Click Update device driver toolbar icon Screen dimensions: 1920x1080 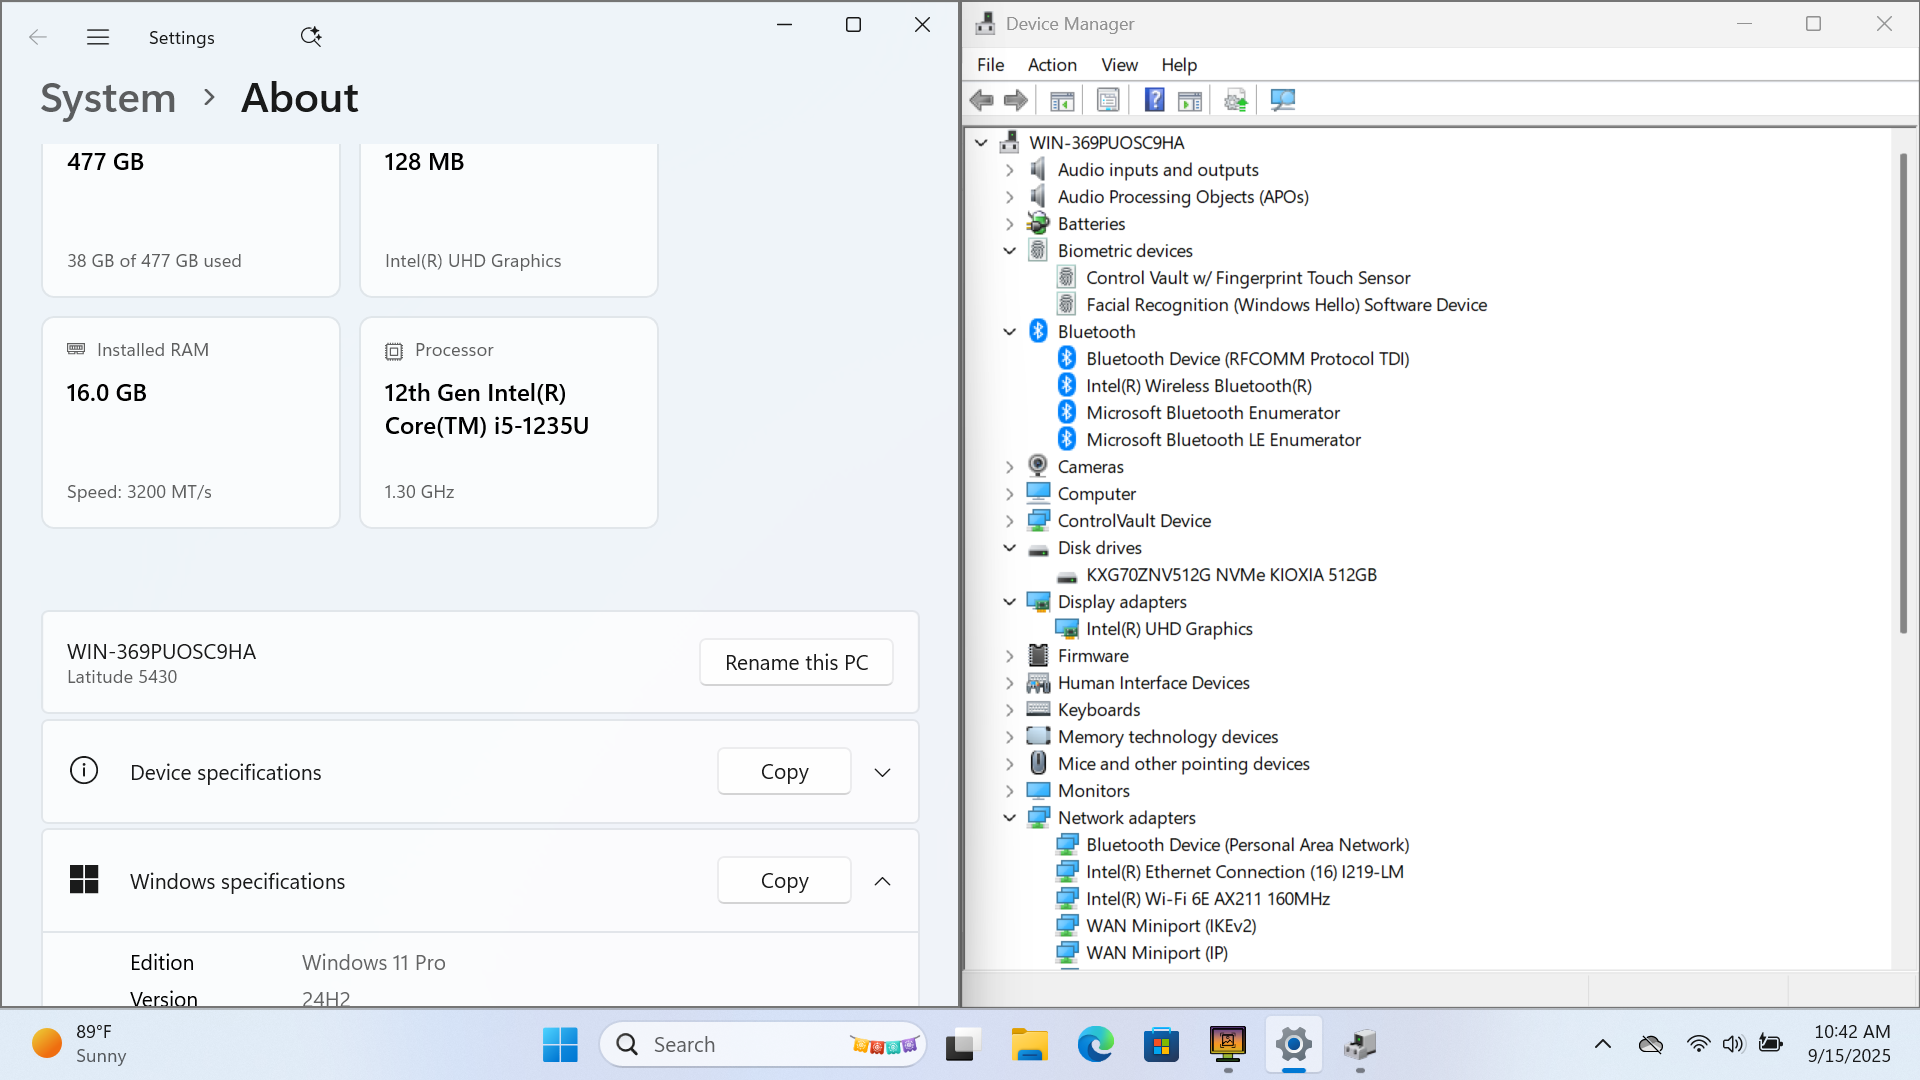(1236, 100)
